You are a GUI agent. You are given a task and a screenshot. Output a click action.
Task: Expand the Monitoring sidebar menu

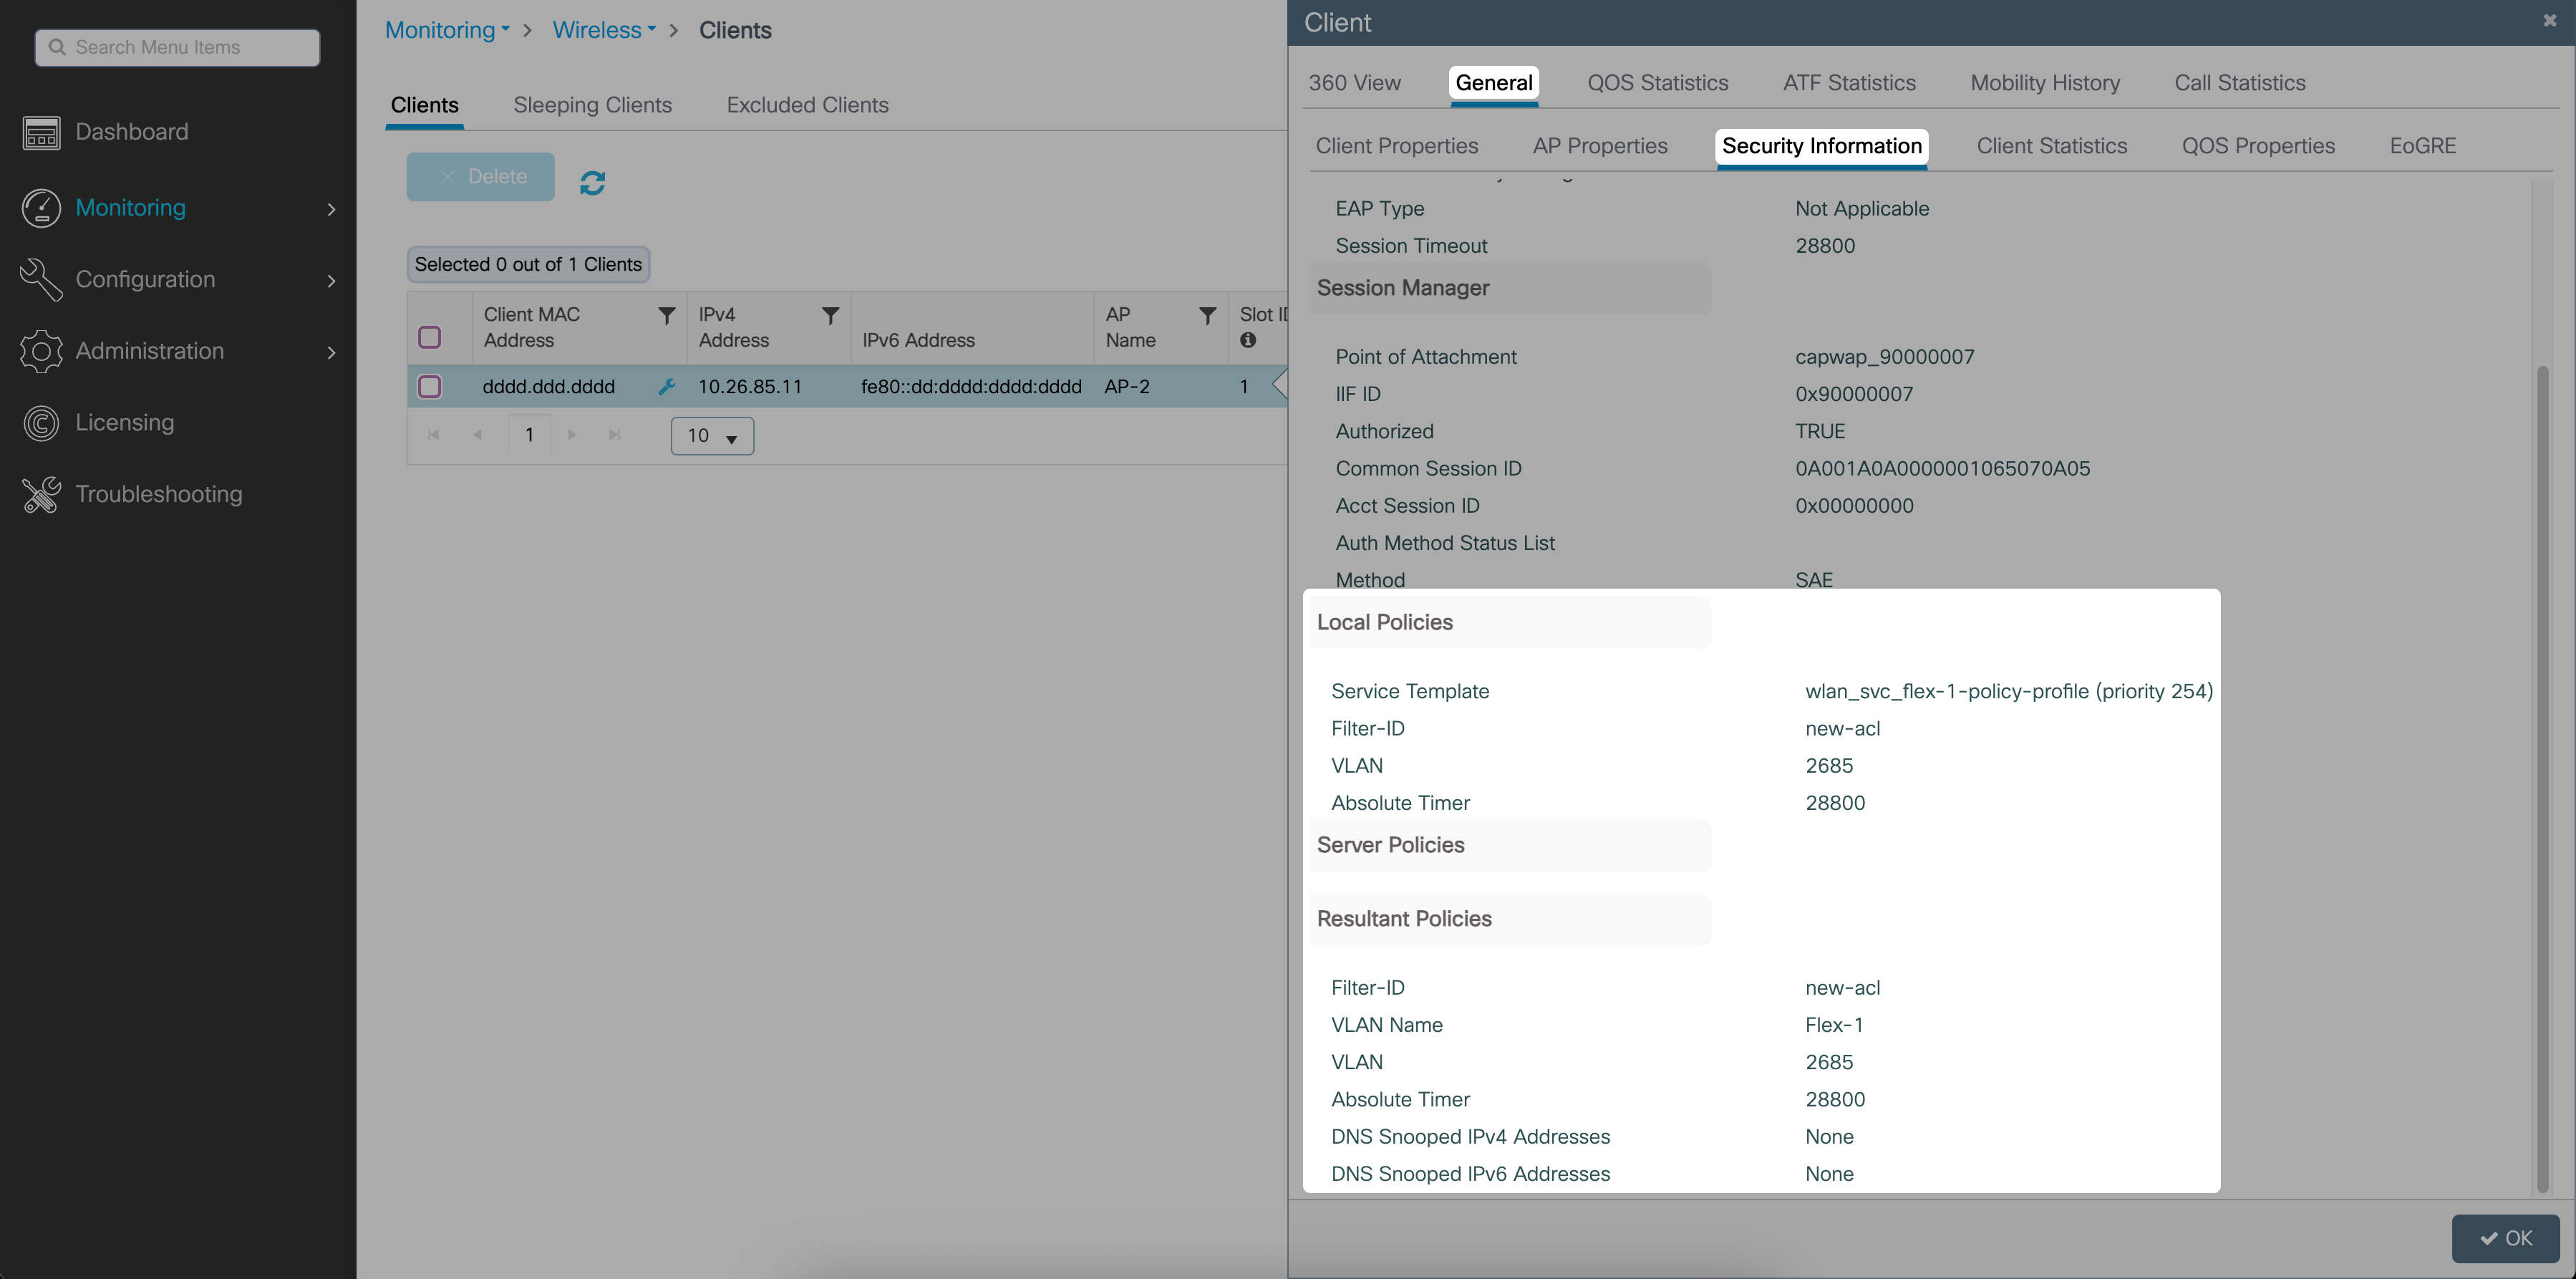[331, 209]
